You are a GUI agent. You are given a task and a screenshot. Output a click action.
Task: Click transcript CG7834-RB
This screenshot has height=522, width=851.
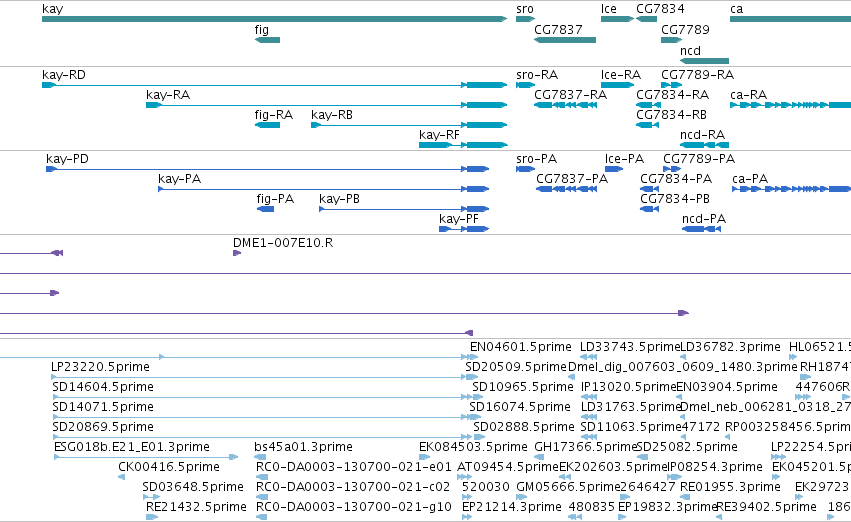[647, 125]
